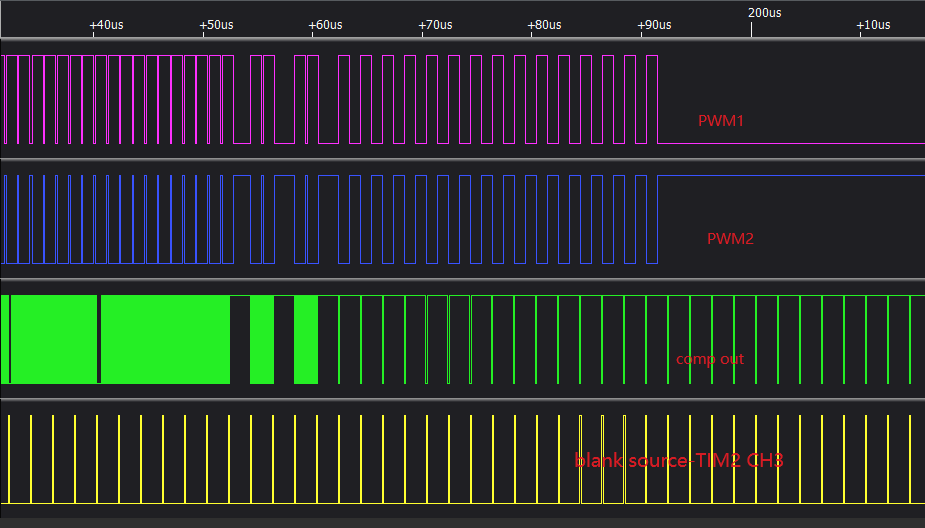
Task: Click the 200us time ruler marker
Action: pyautogui.click(x=765, y=12)
